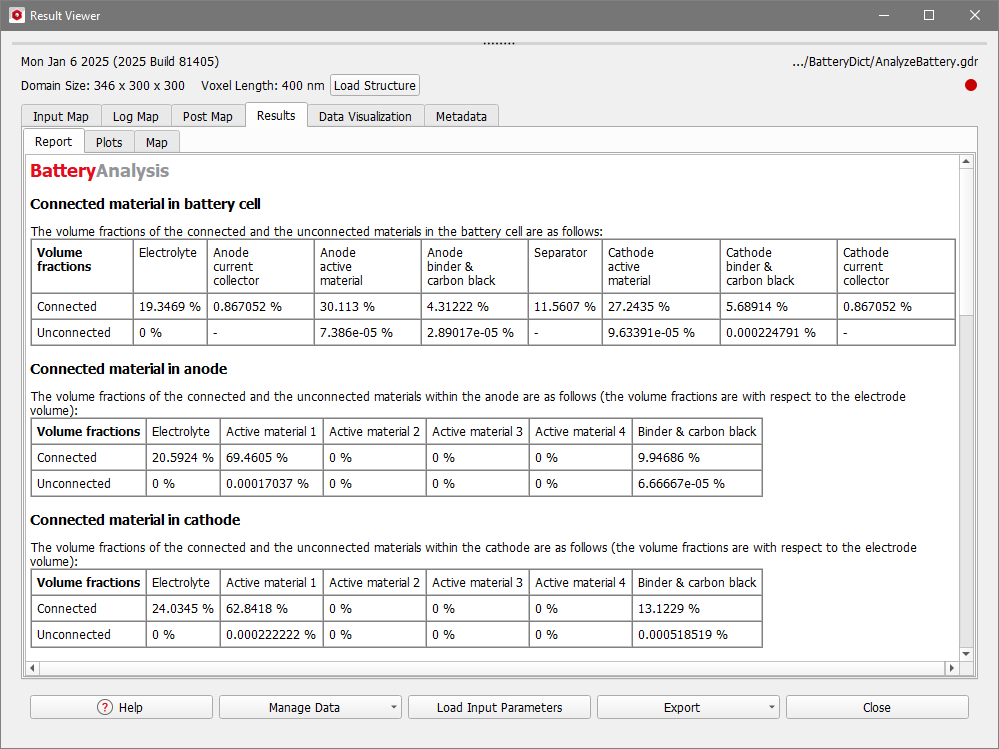Click anode cell value '20.5924 %'
Screen dimensions: 999x749
tap(183, 457)
